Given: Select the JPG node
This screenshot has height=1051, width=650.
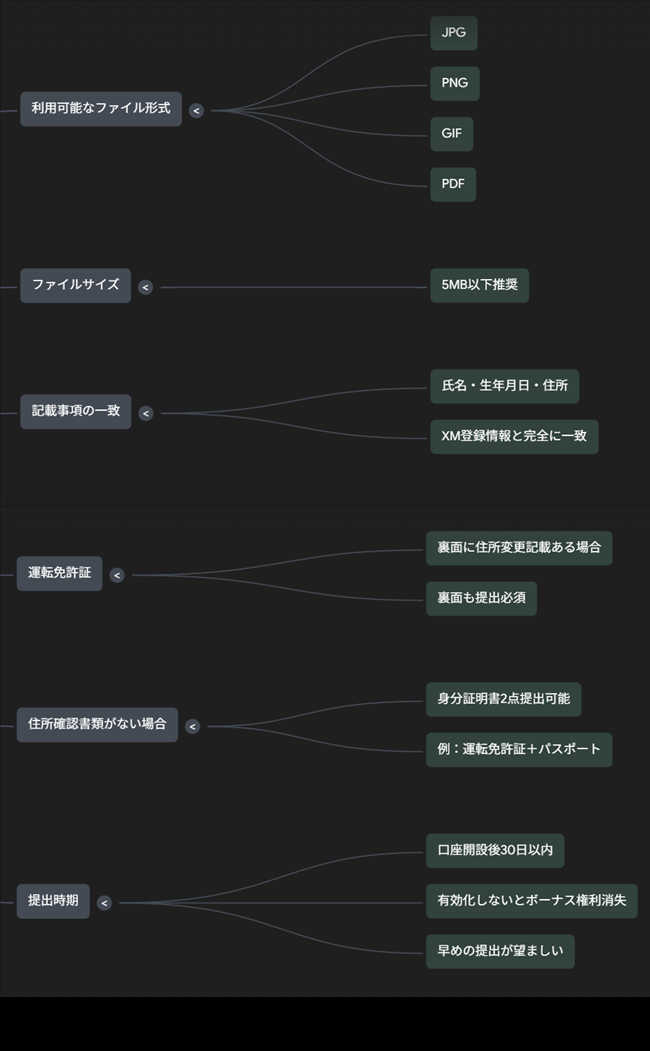Looking at the screenshot, I should tap(453, 33).
